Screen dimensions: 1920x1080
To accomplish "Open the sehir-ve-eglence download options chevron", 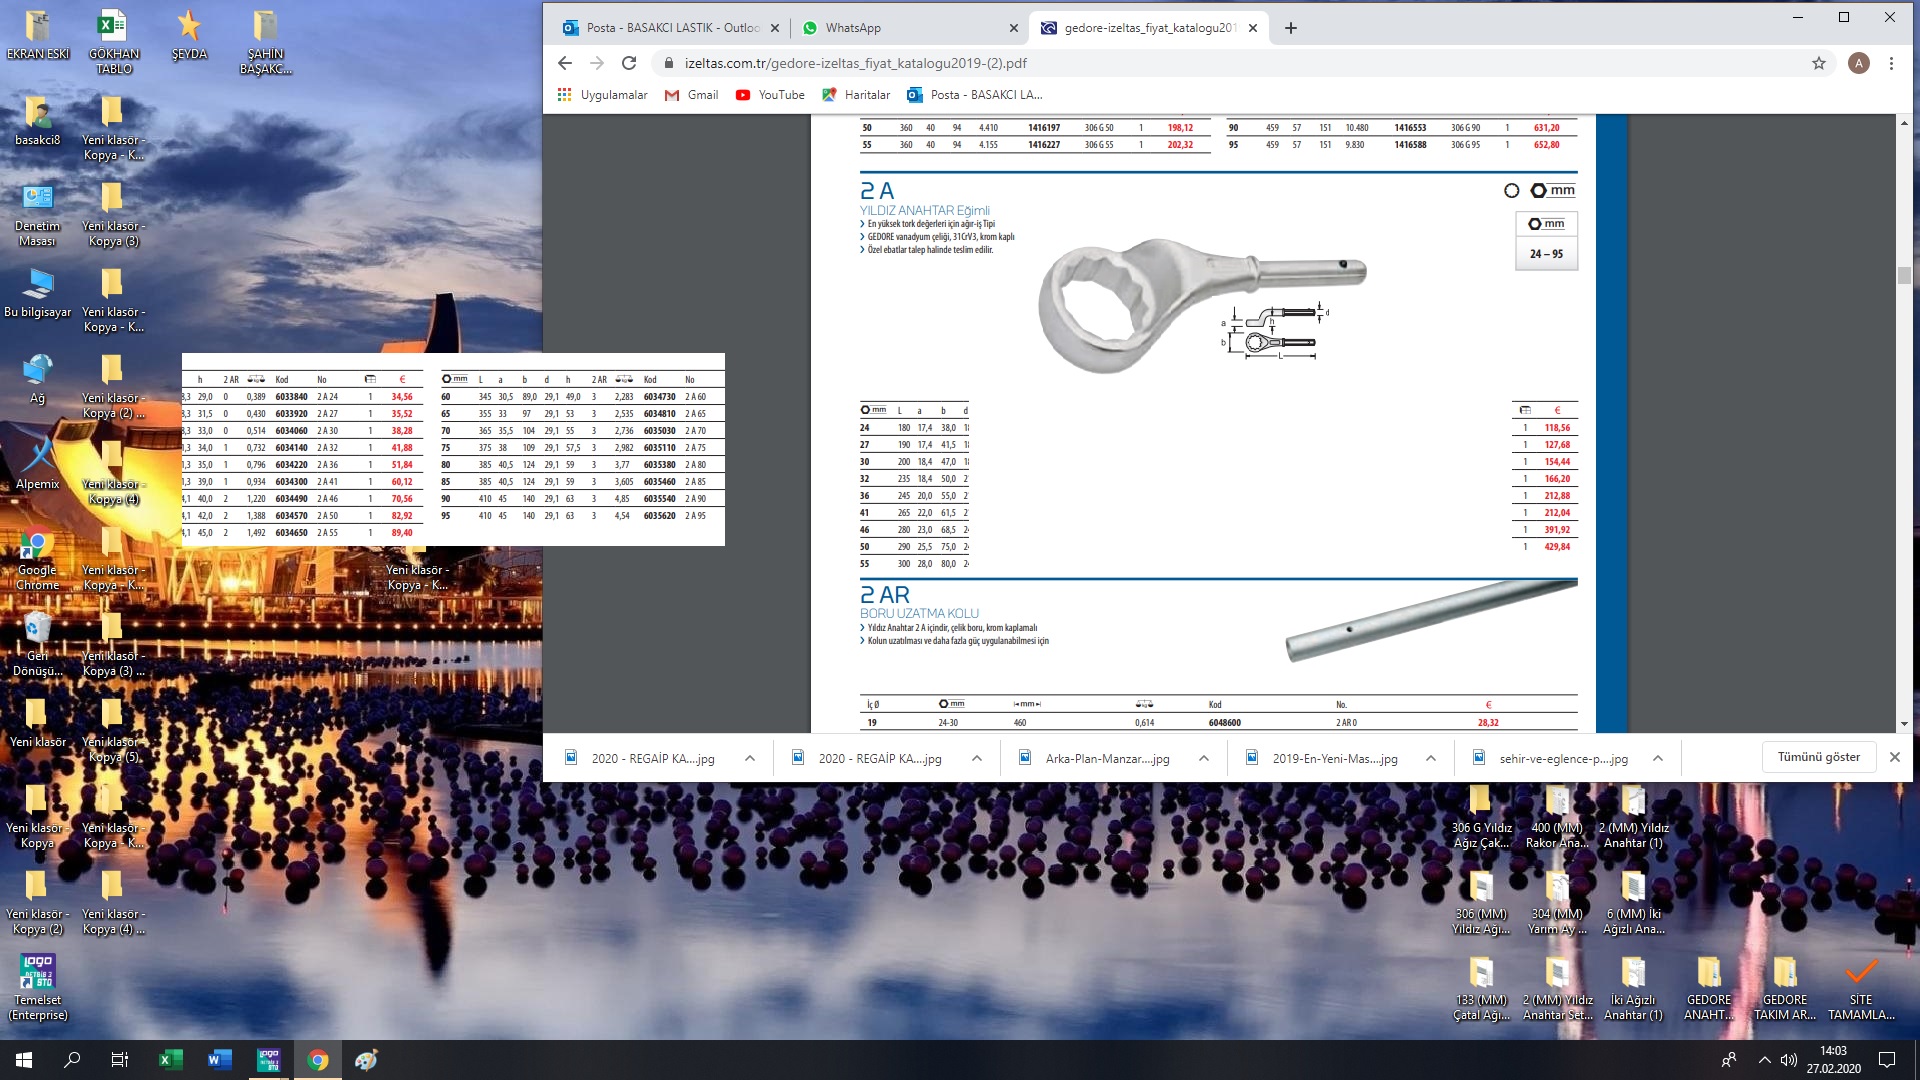I will (x=1658, y=759).
